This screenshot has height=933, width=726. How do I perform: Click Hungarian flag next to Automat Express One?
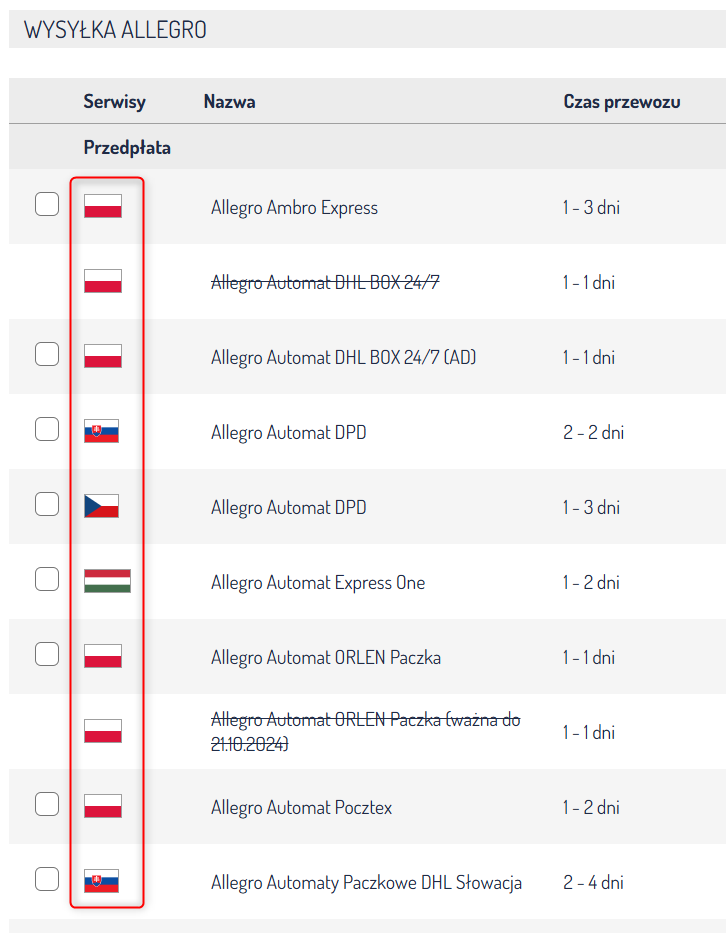[x=107, y=581]
